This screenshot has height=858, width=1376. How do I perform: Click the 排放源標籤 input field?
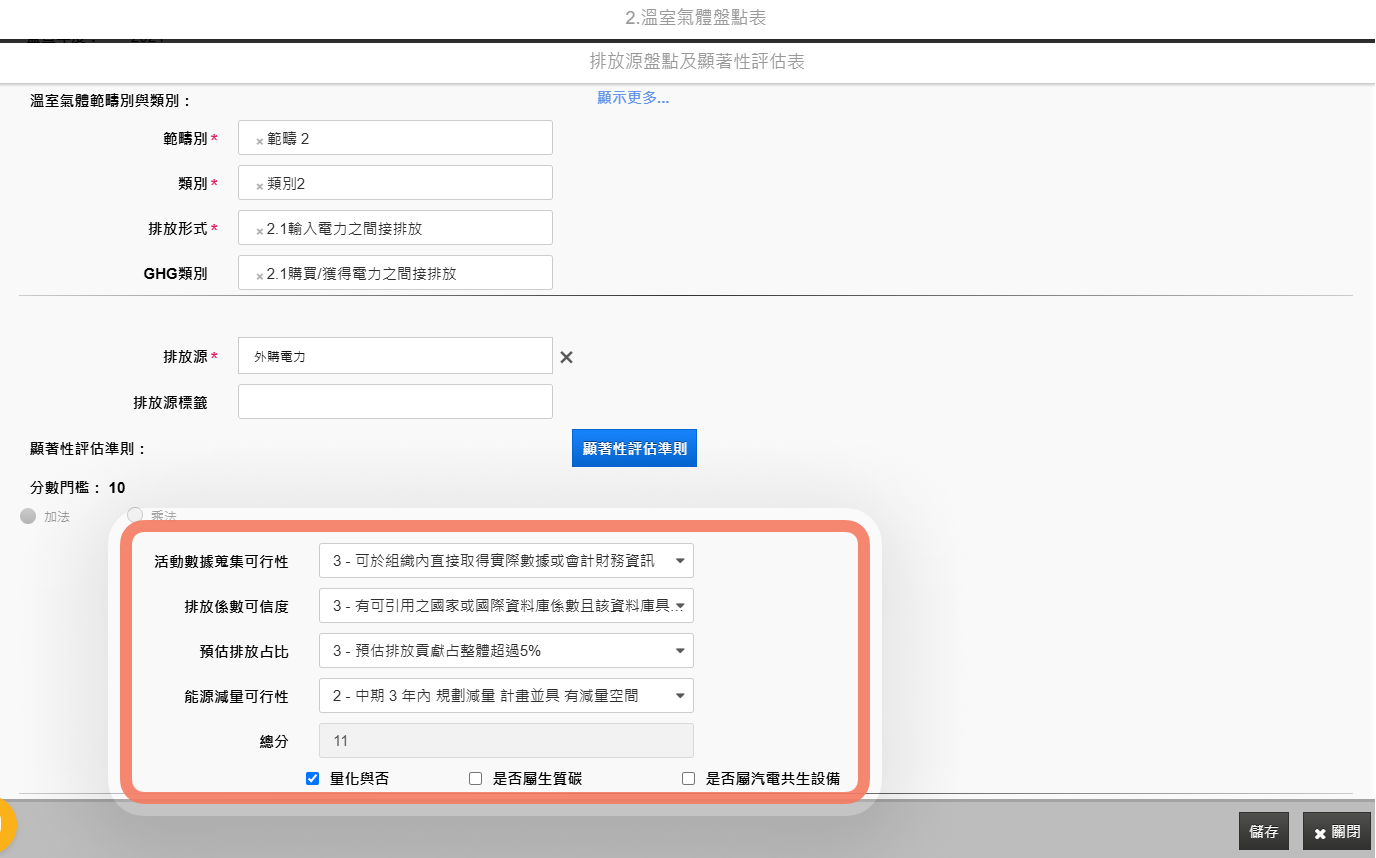pos(395,402)
